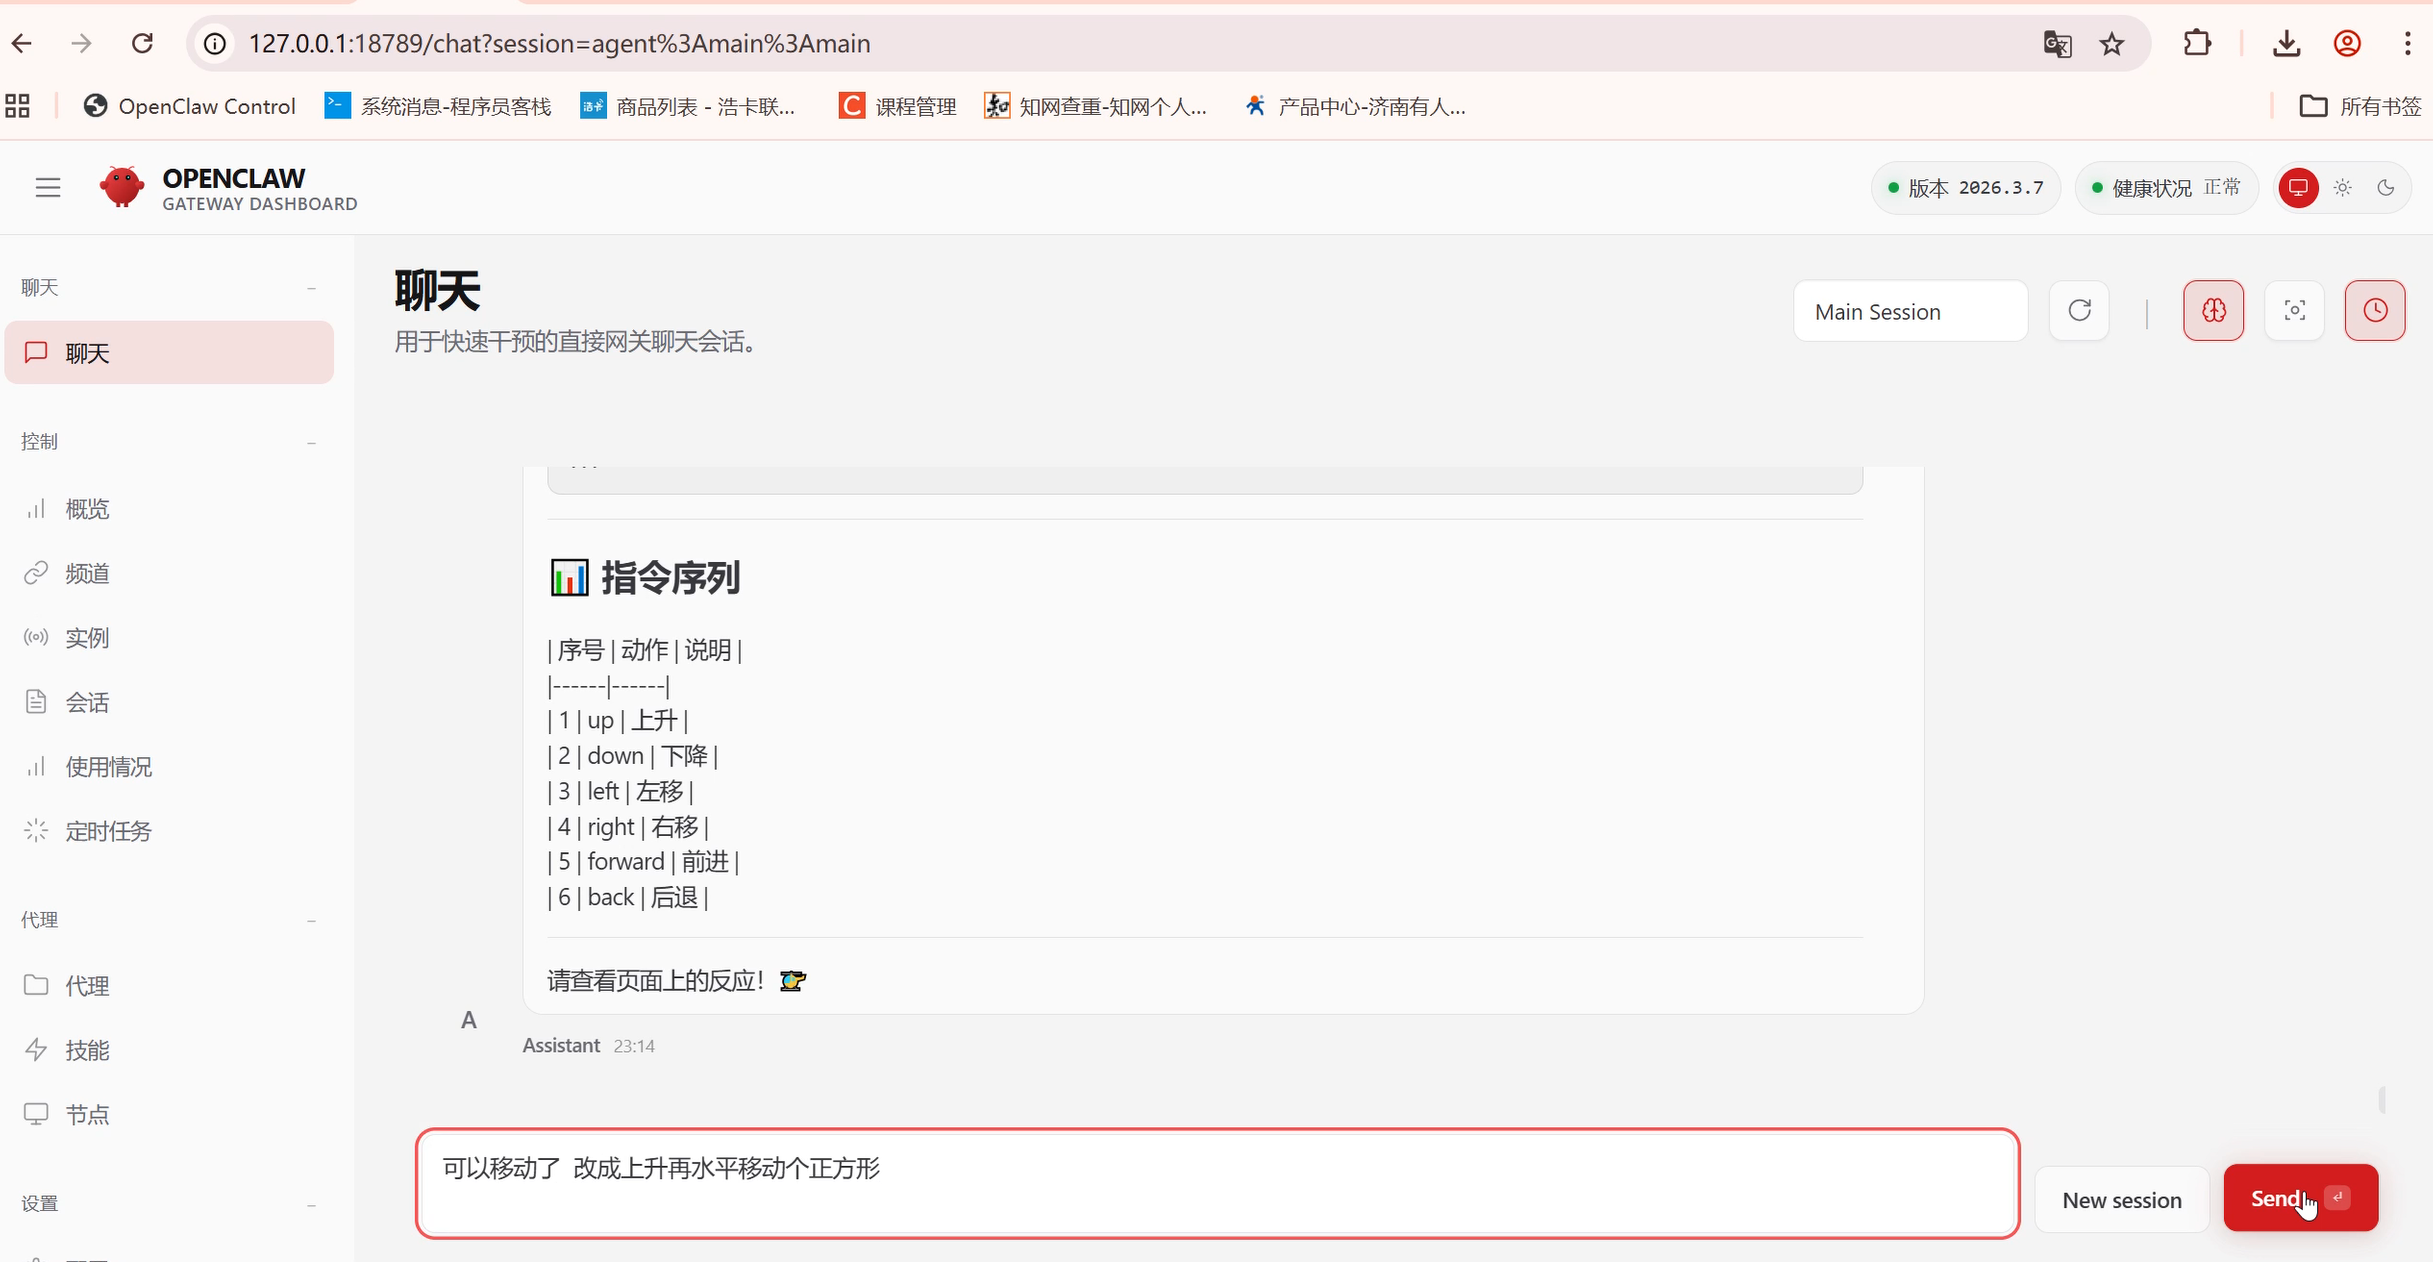2433x1262 pixels.
Task: Click the Send button
Action: click(x=2299, y=1198)
